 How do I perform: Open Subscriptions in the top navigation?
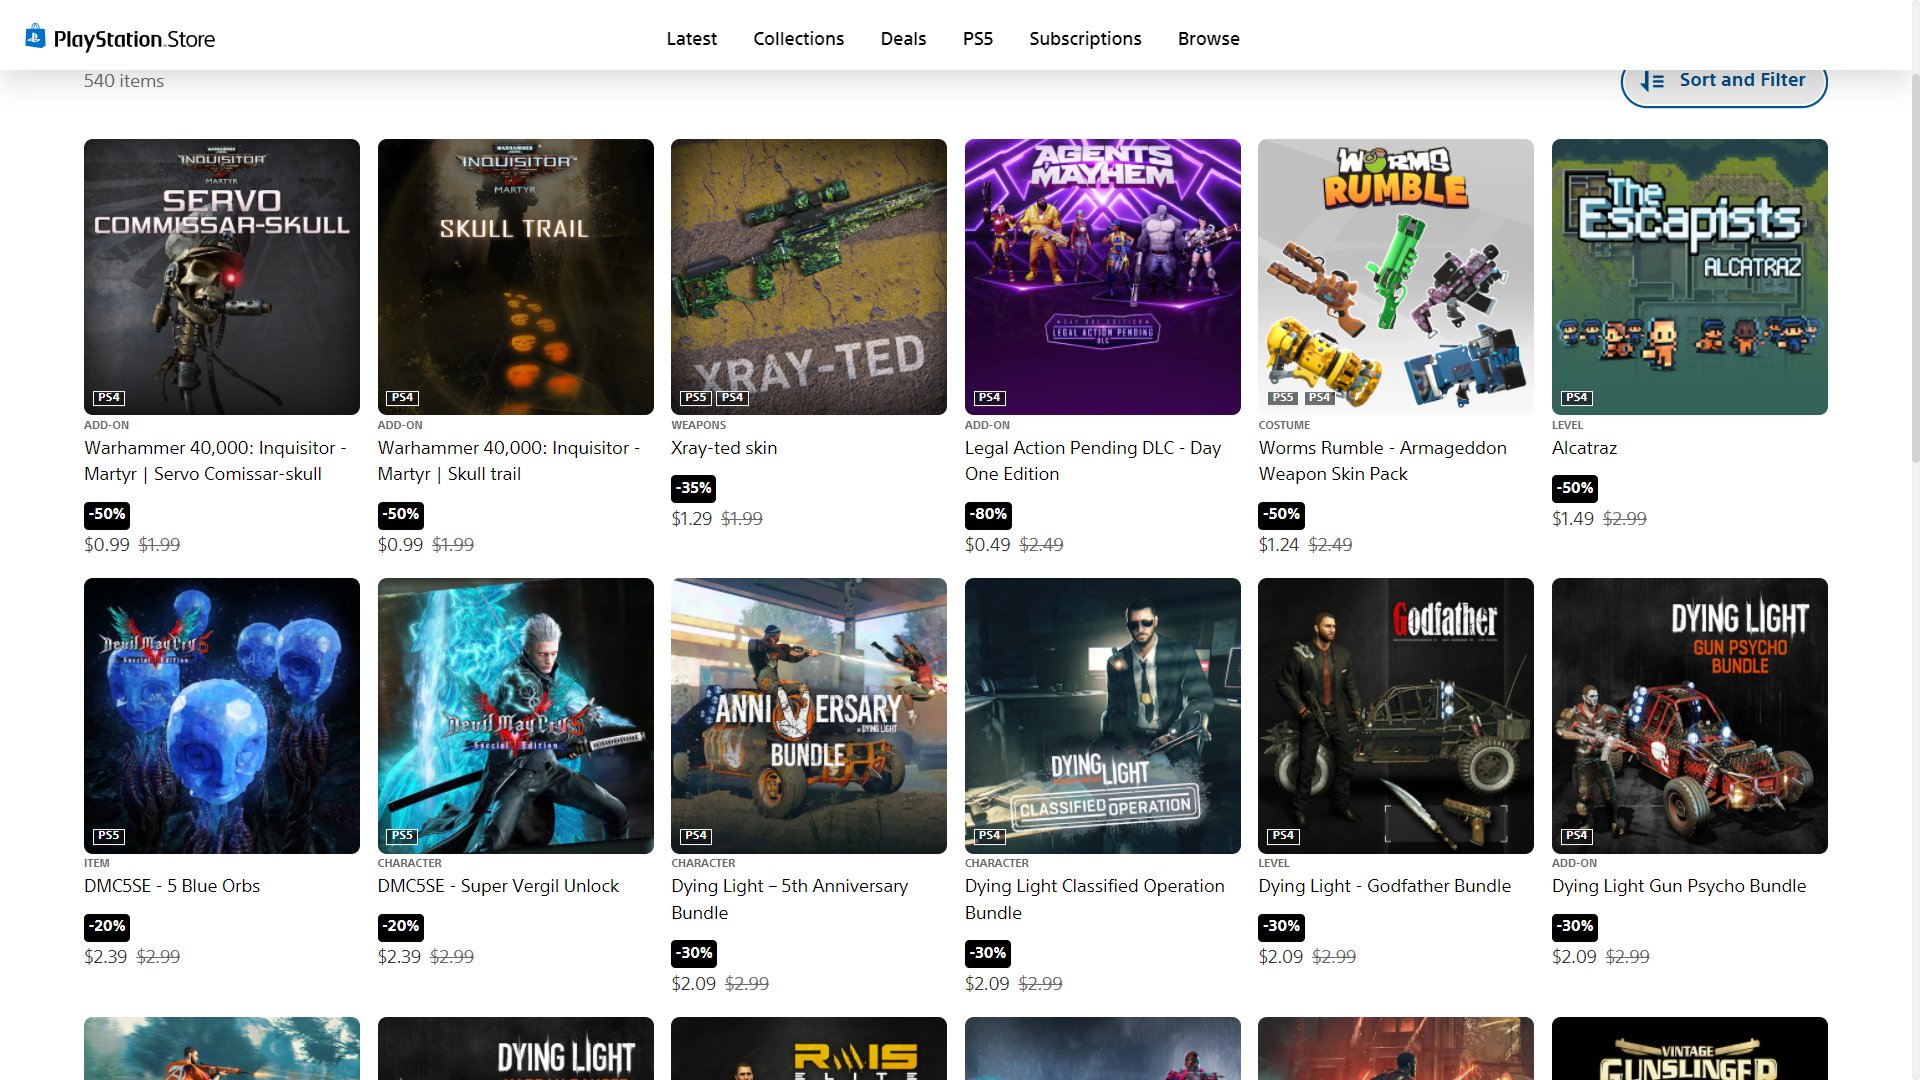point(1085,38)
